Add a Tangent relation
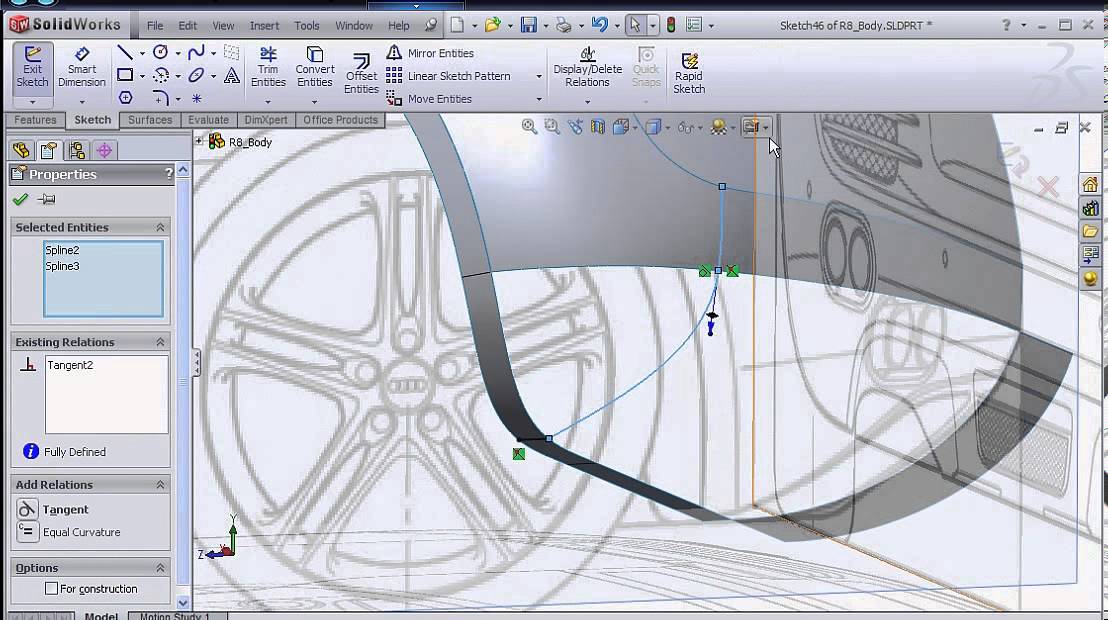Viewport: 1108px width, 620px height. (54, 509)
